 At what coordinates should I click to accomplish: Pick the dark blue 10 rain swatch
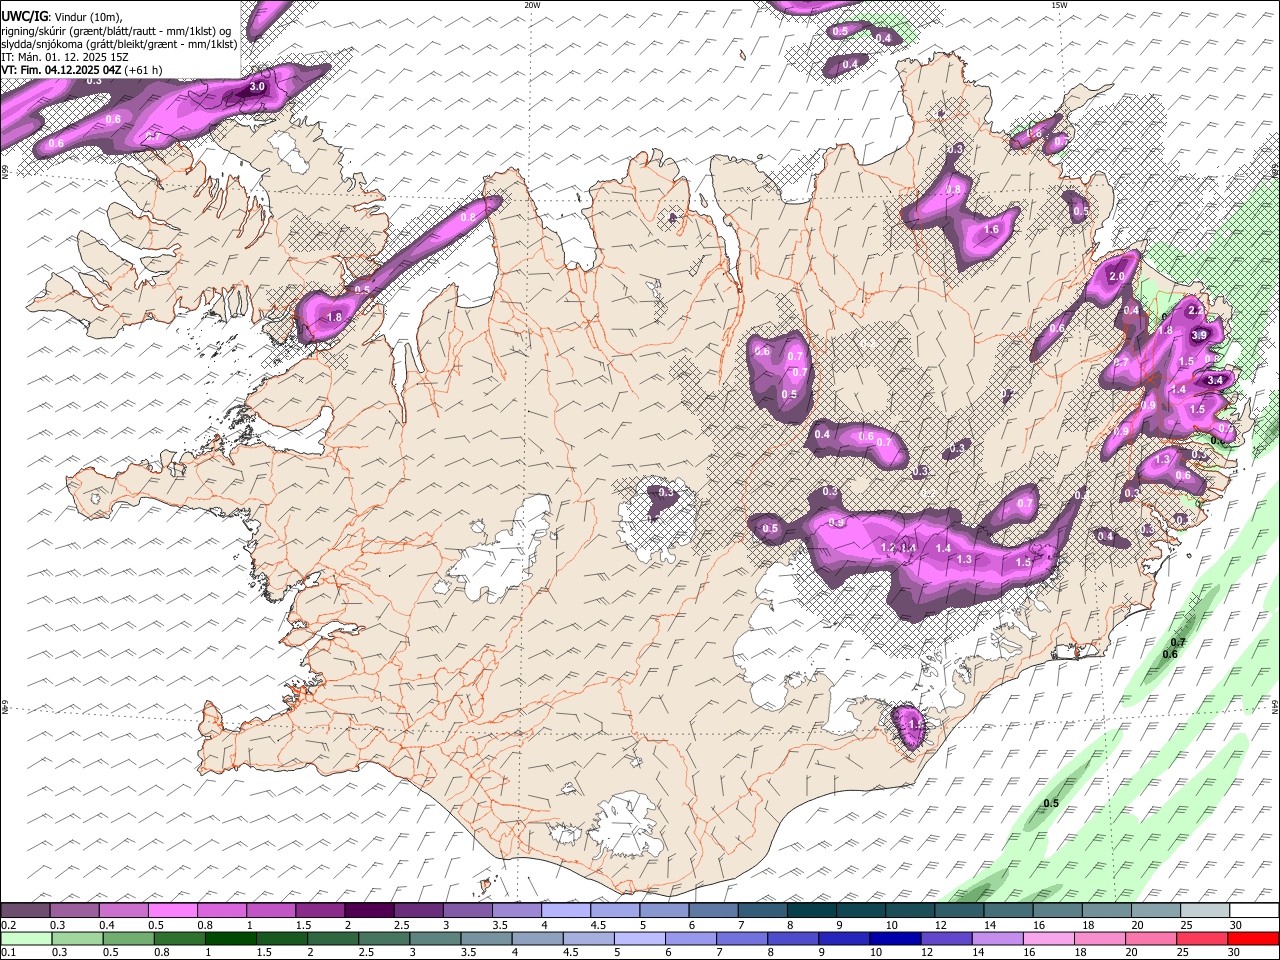coord(894,938)
